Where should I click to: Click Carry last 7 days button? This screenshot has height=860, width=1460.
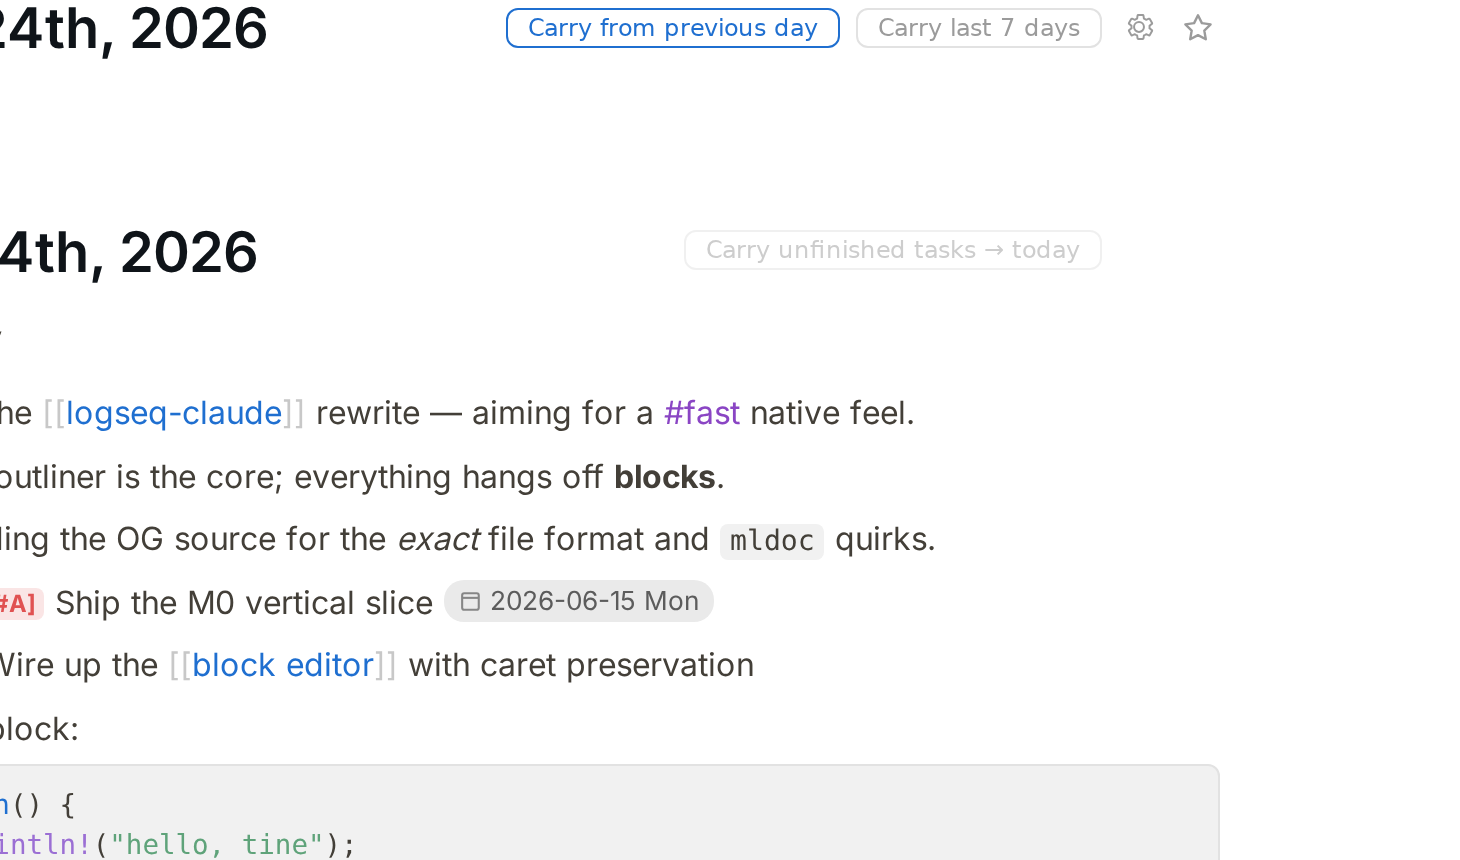click(x=979, y=28)
